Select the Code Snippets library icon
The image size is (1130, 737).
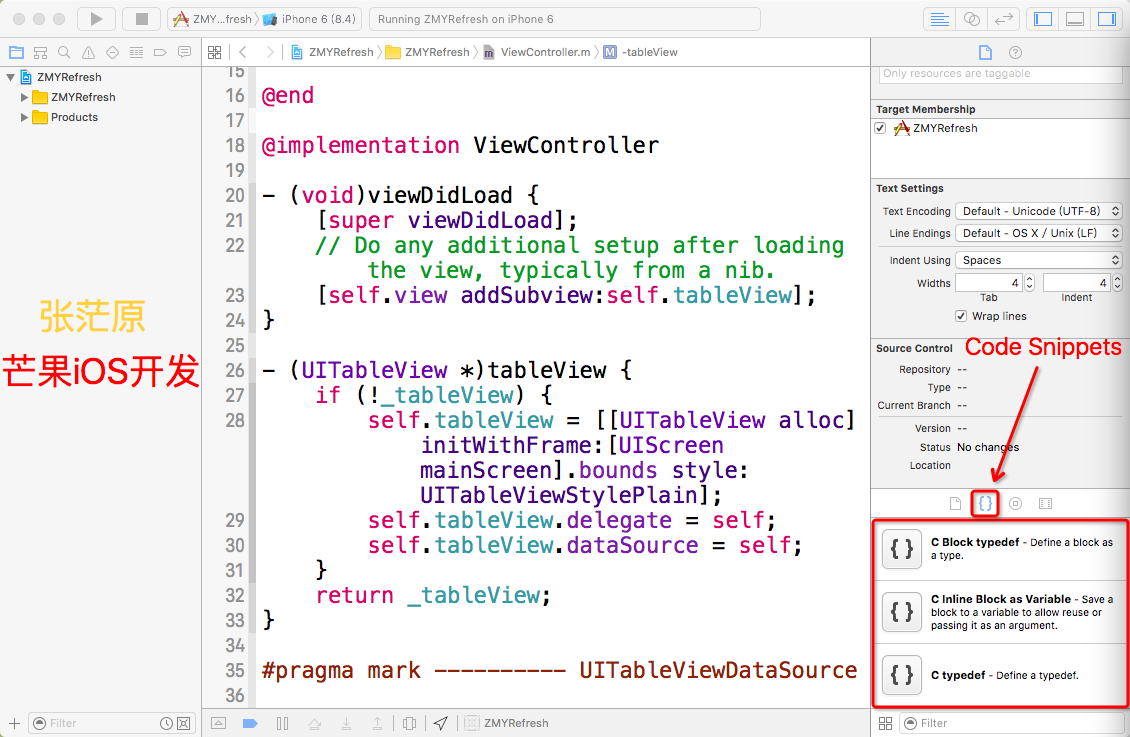tap(986, 504)
